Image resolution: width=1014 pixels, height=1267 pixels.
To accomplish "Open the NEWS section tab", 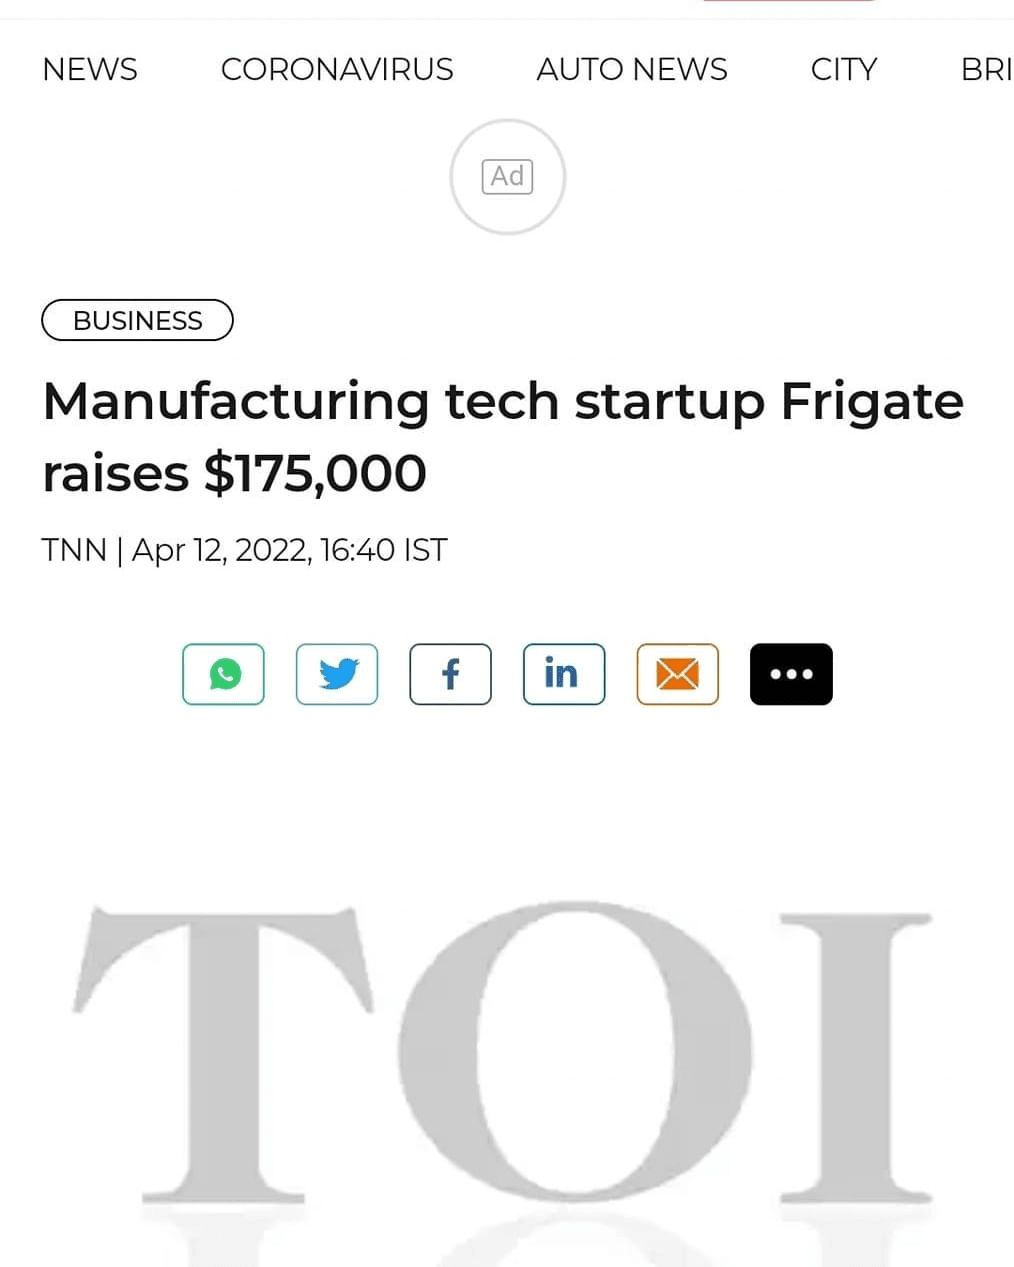I will (x=90, y=69).
